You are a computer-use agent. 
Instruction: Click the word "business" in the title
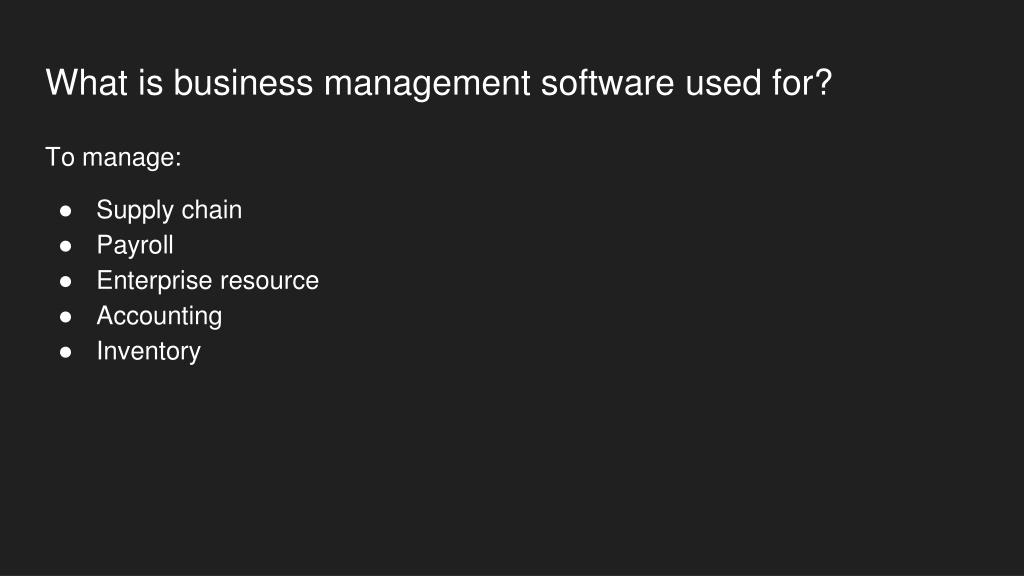pyautogui.click(x=243, y=83)
